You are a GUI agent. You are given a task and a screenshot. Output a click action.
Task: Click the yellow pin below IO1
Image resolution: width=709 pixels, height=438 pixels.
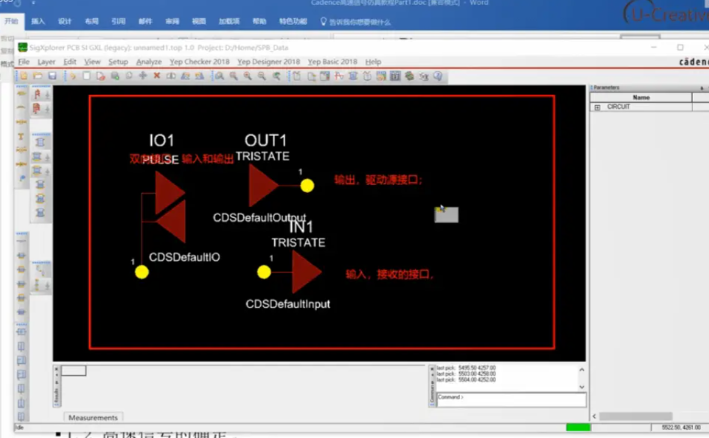pyautogui.click(x=142, y=272)
